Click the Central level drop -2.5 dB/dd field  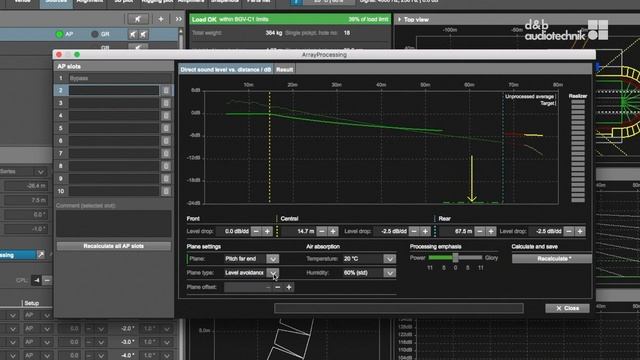pos(391,231)
